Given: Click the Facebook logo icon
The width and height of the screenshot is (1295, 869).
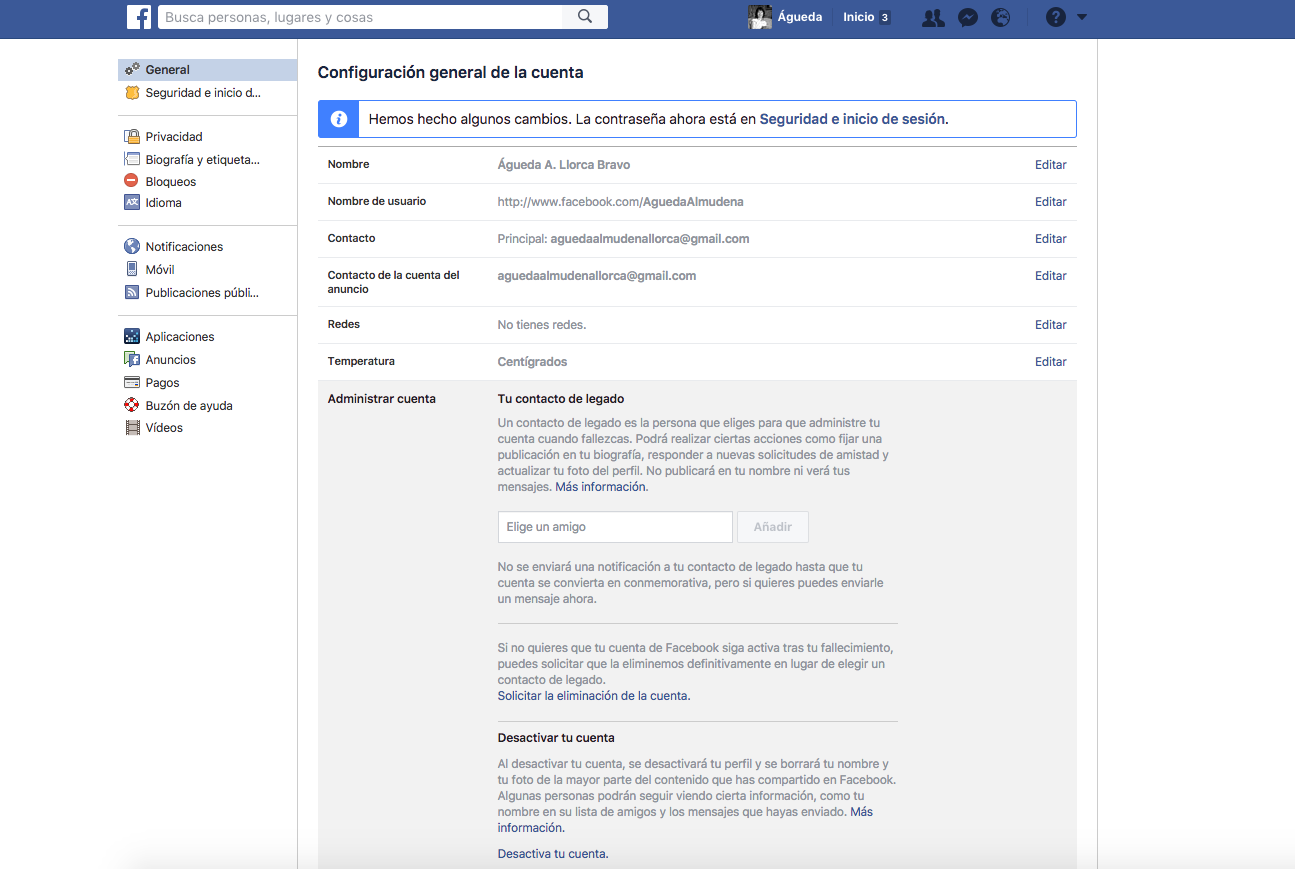Looking at the screenshot, I should click(139, 17).
